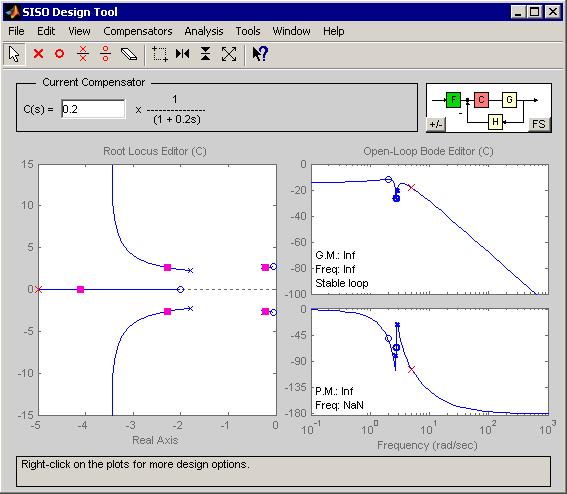The image size is (567, 494).
Task: Click the (1 + 0.2s) denominator text
Action: 177,119
